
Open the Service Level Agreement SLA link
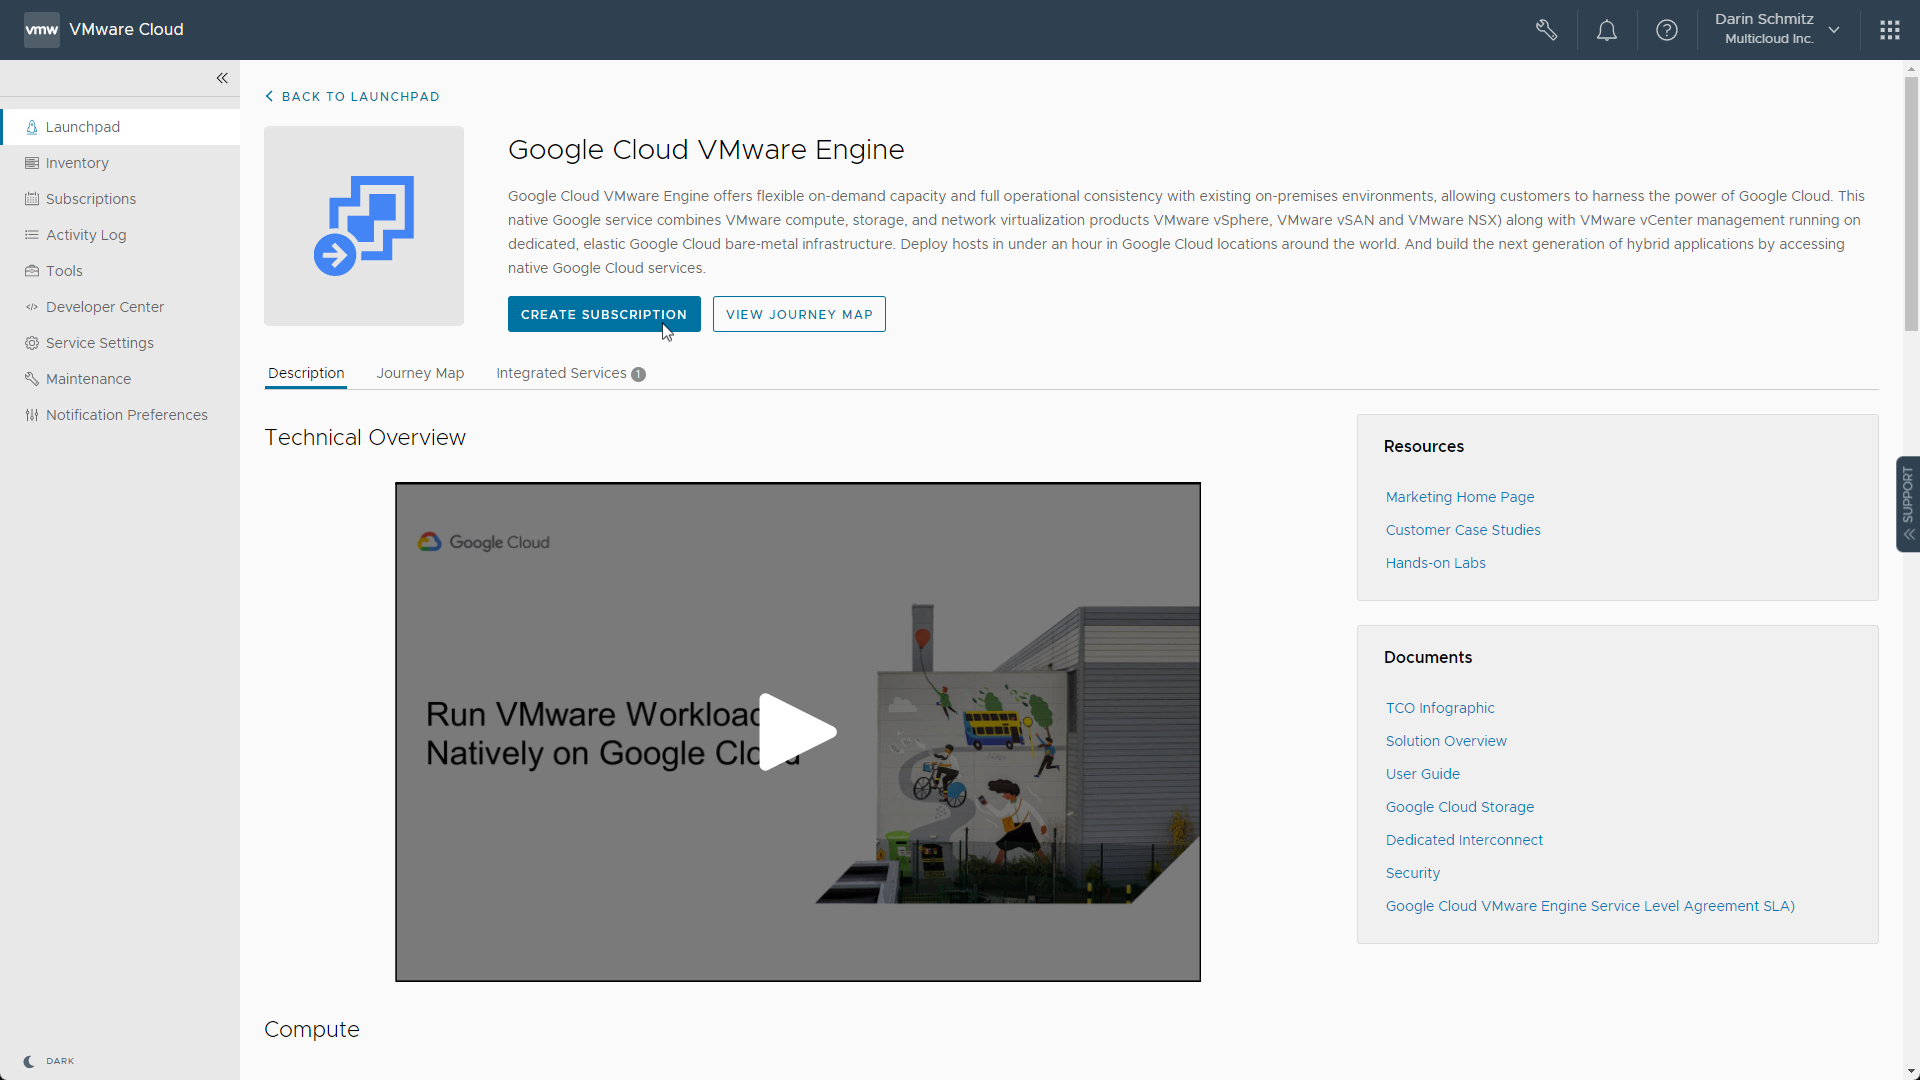[x=1590, y=906]
